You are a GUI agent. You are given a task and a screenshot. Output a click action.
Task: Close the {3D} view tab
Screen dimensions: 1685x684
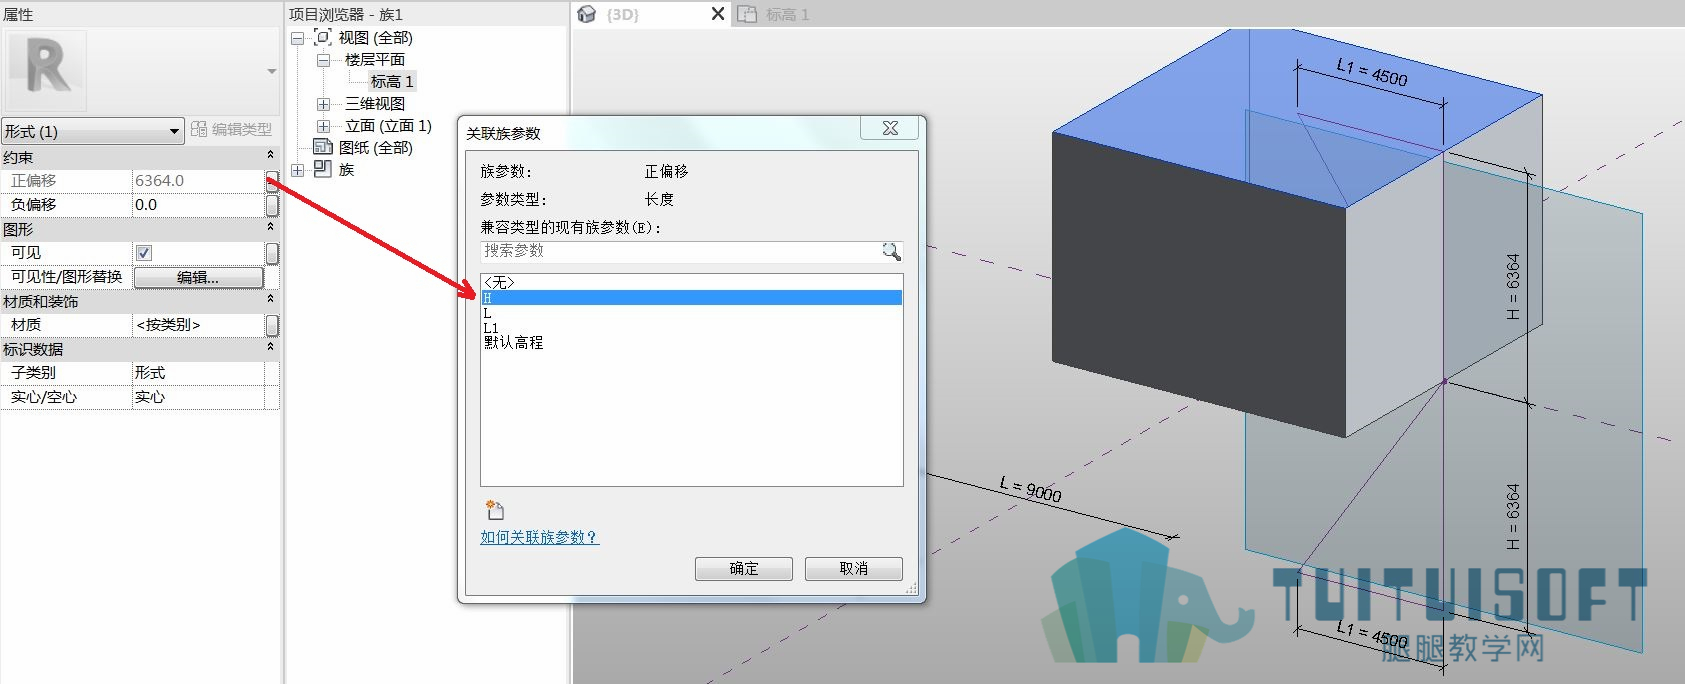[x=717, y=14]
